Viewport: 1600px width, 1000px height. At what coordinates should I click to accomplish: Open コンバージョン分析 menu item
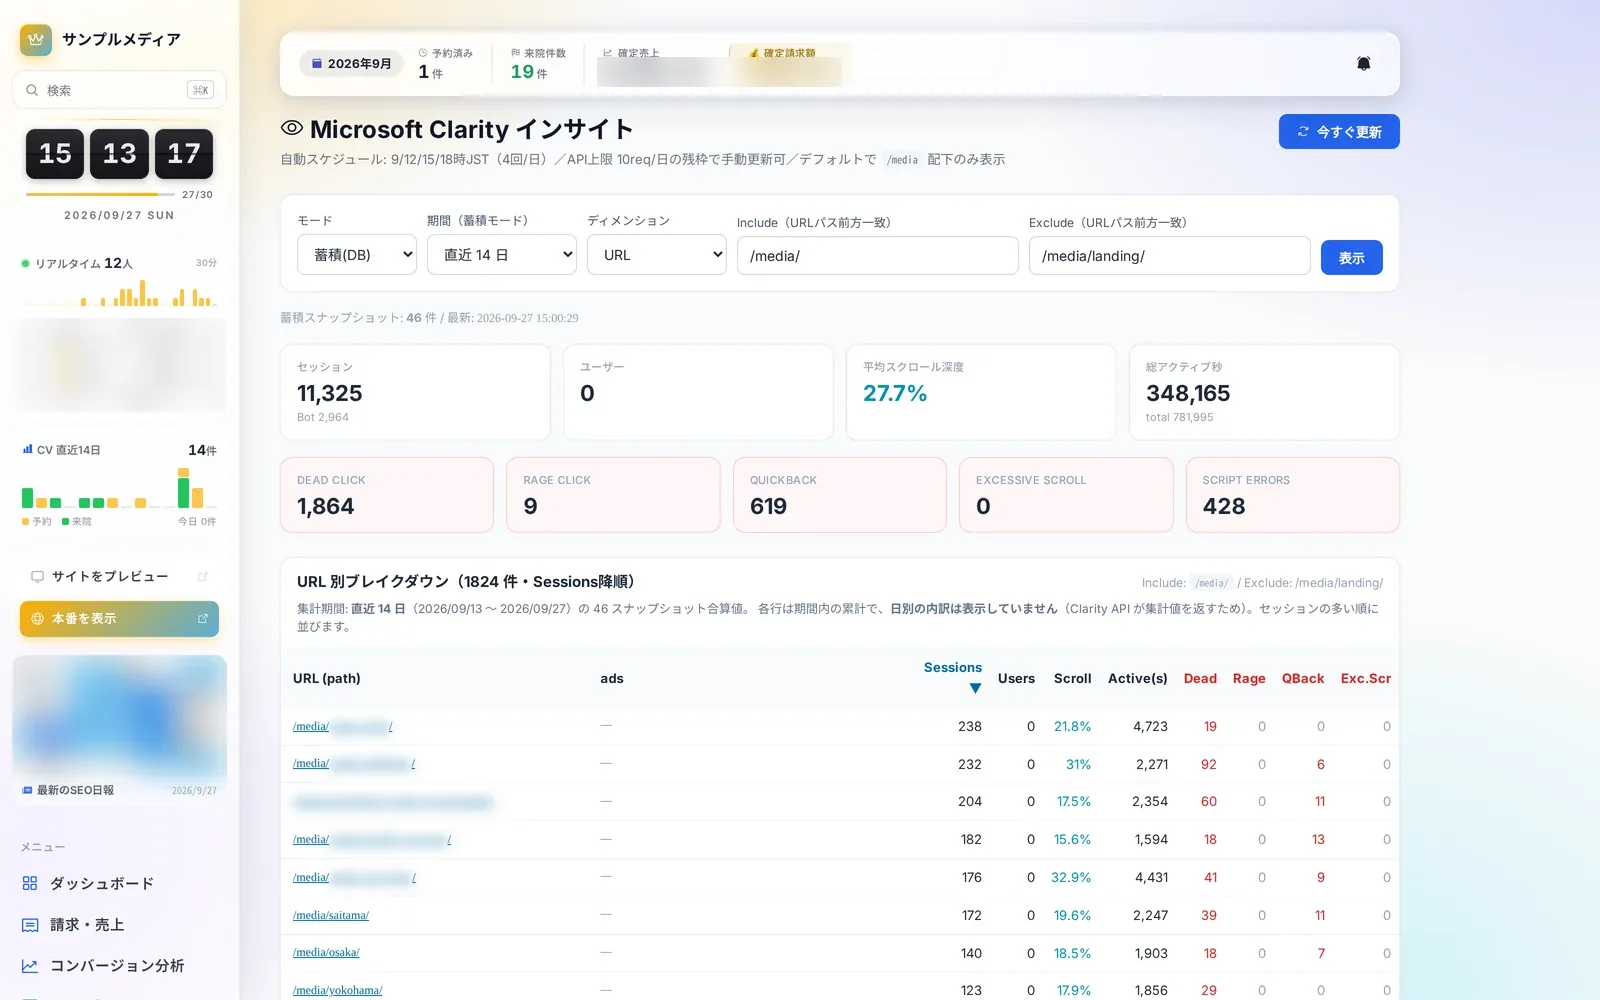click(119, 966)
